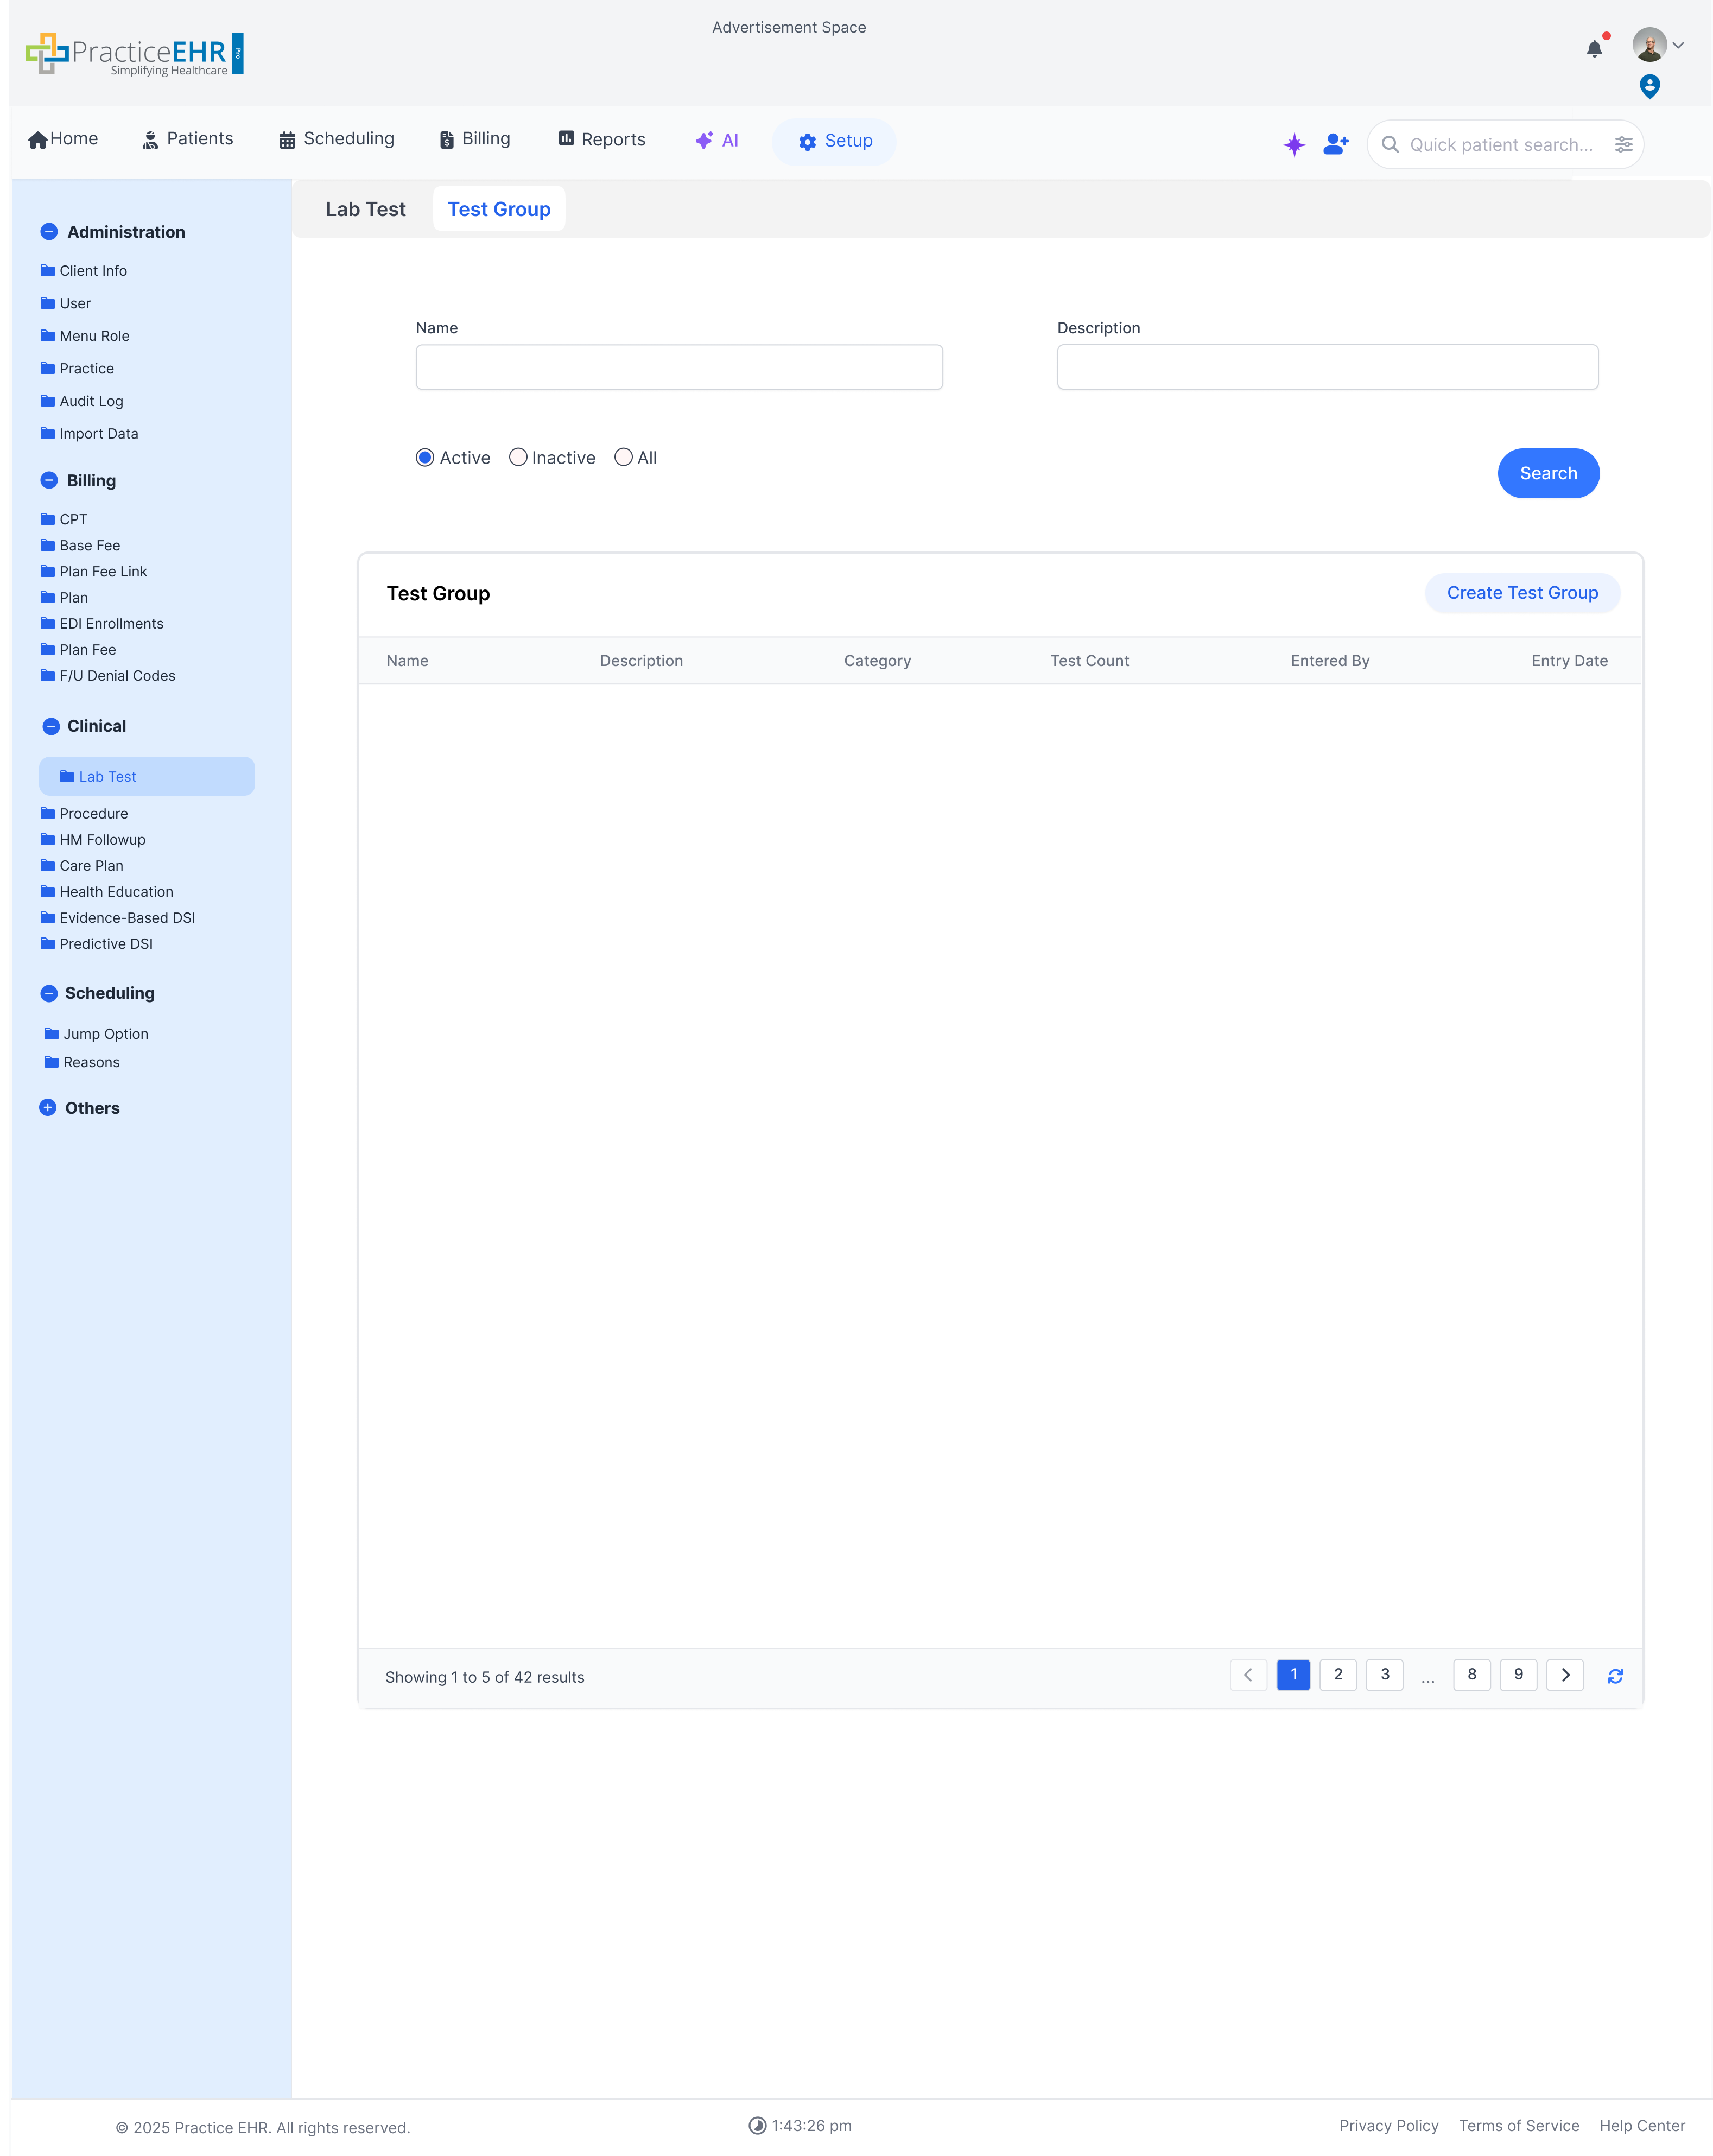The image size is (1713, 2156).
Task: Click the Create Test Group button
Action: [x=1522, y=592]
